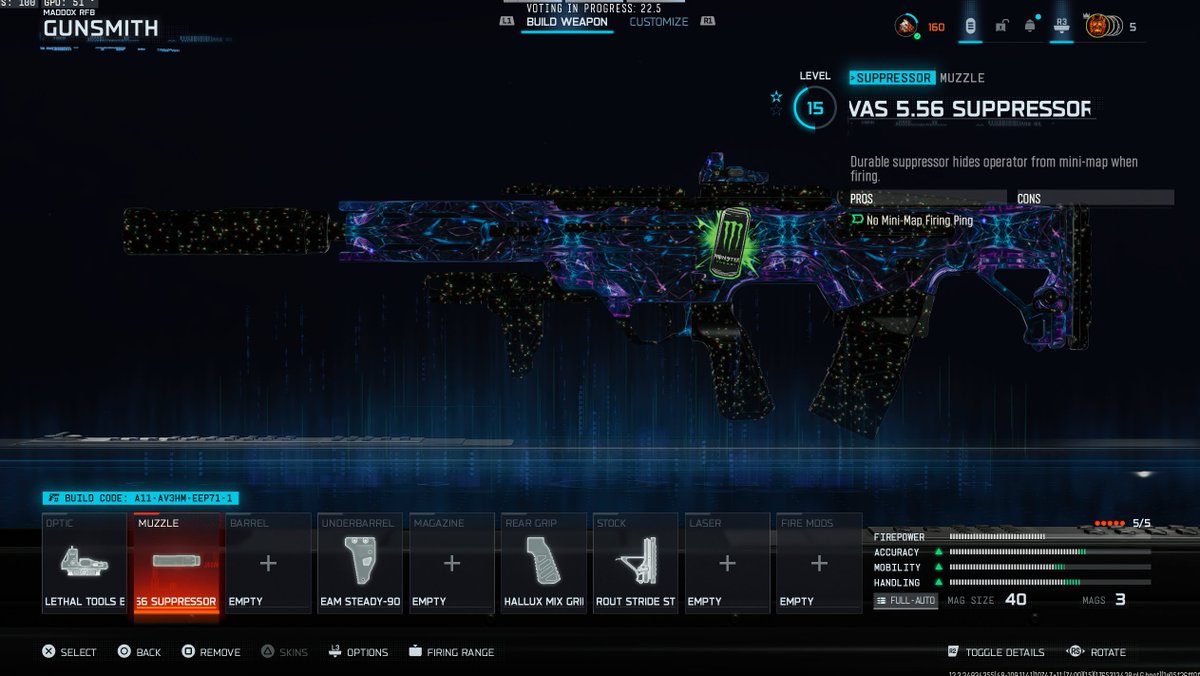Open the Options menu prompt
The image size is (1200, 676).
(358, 652)
